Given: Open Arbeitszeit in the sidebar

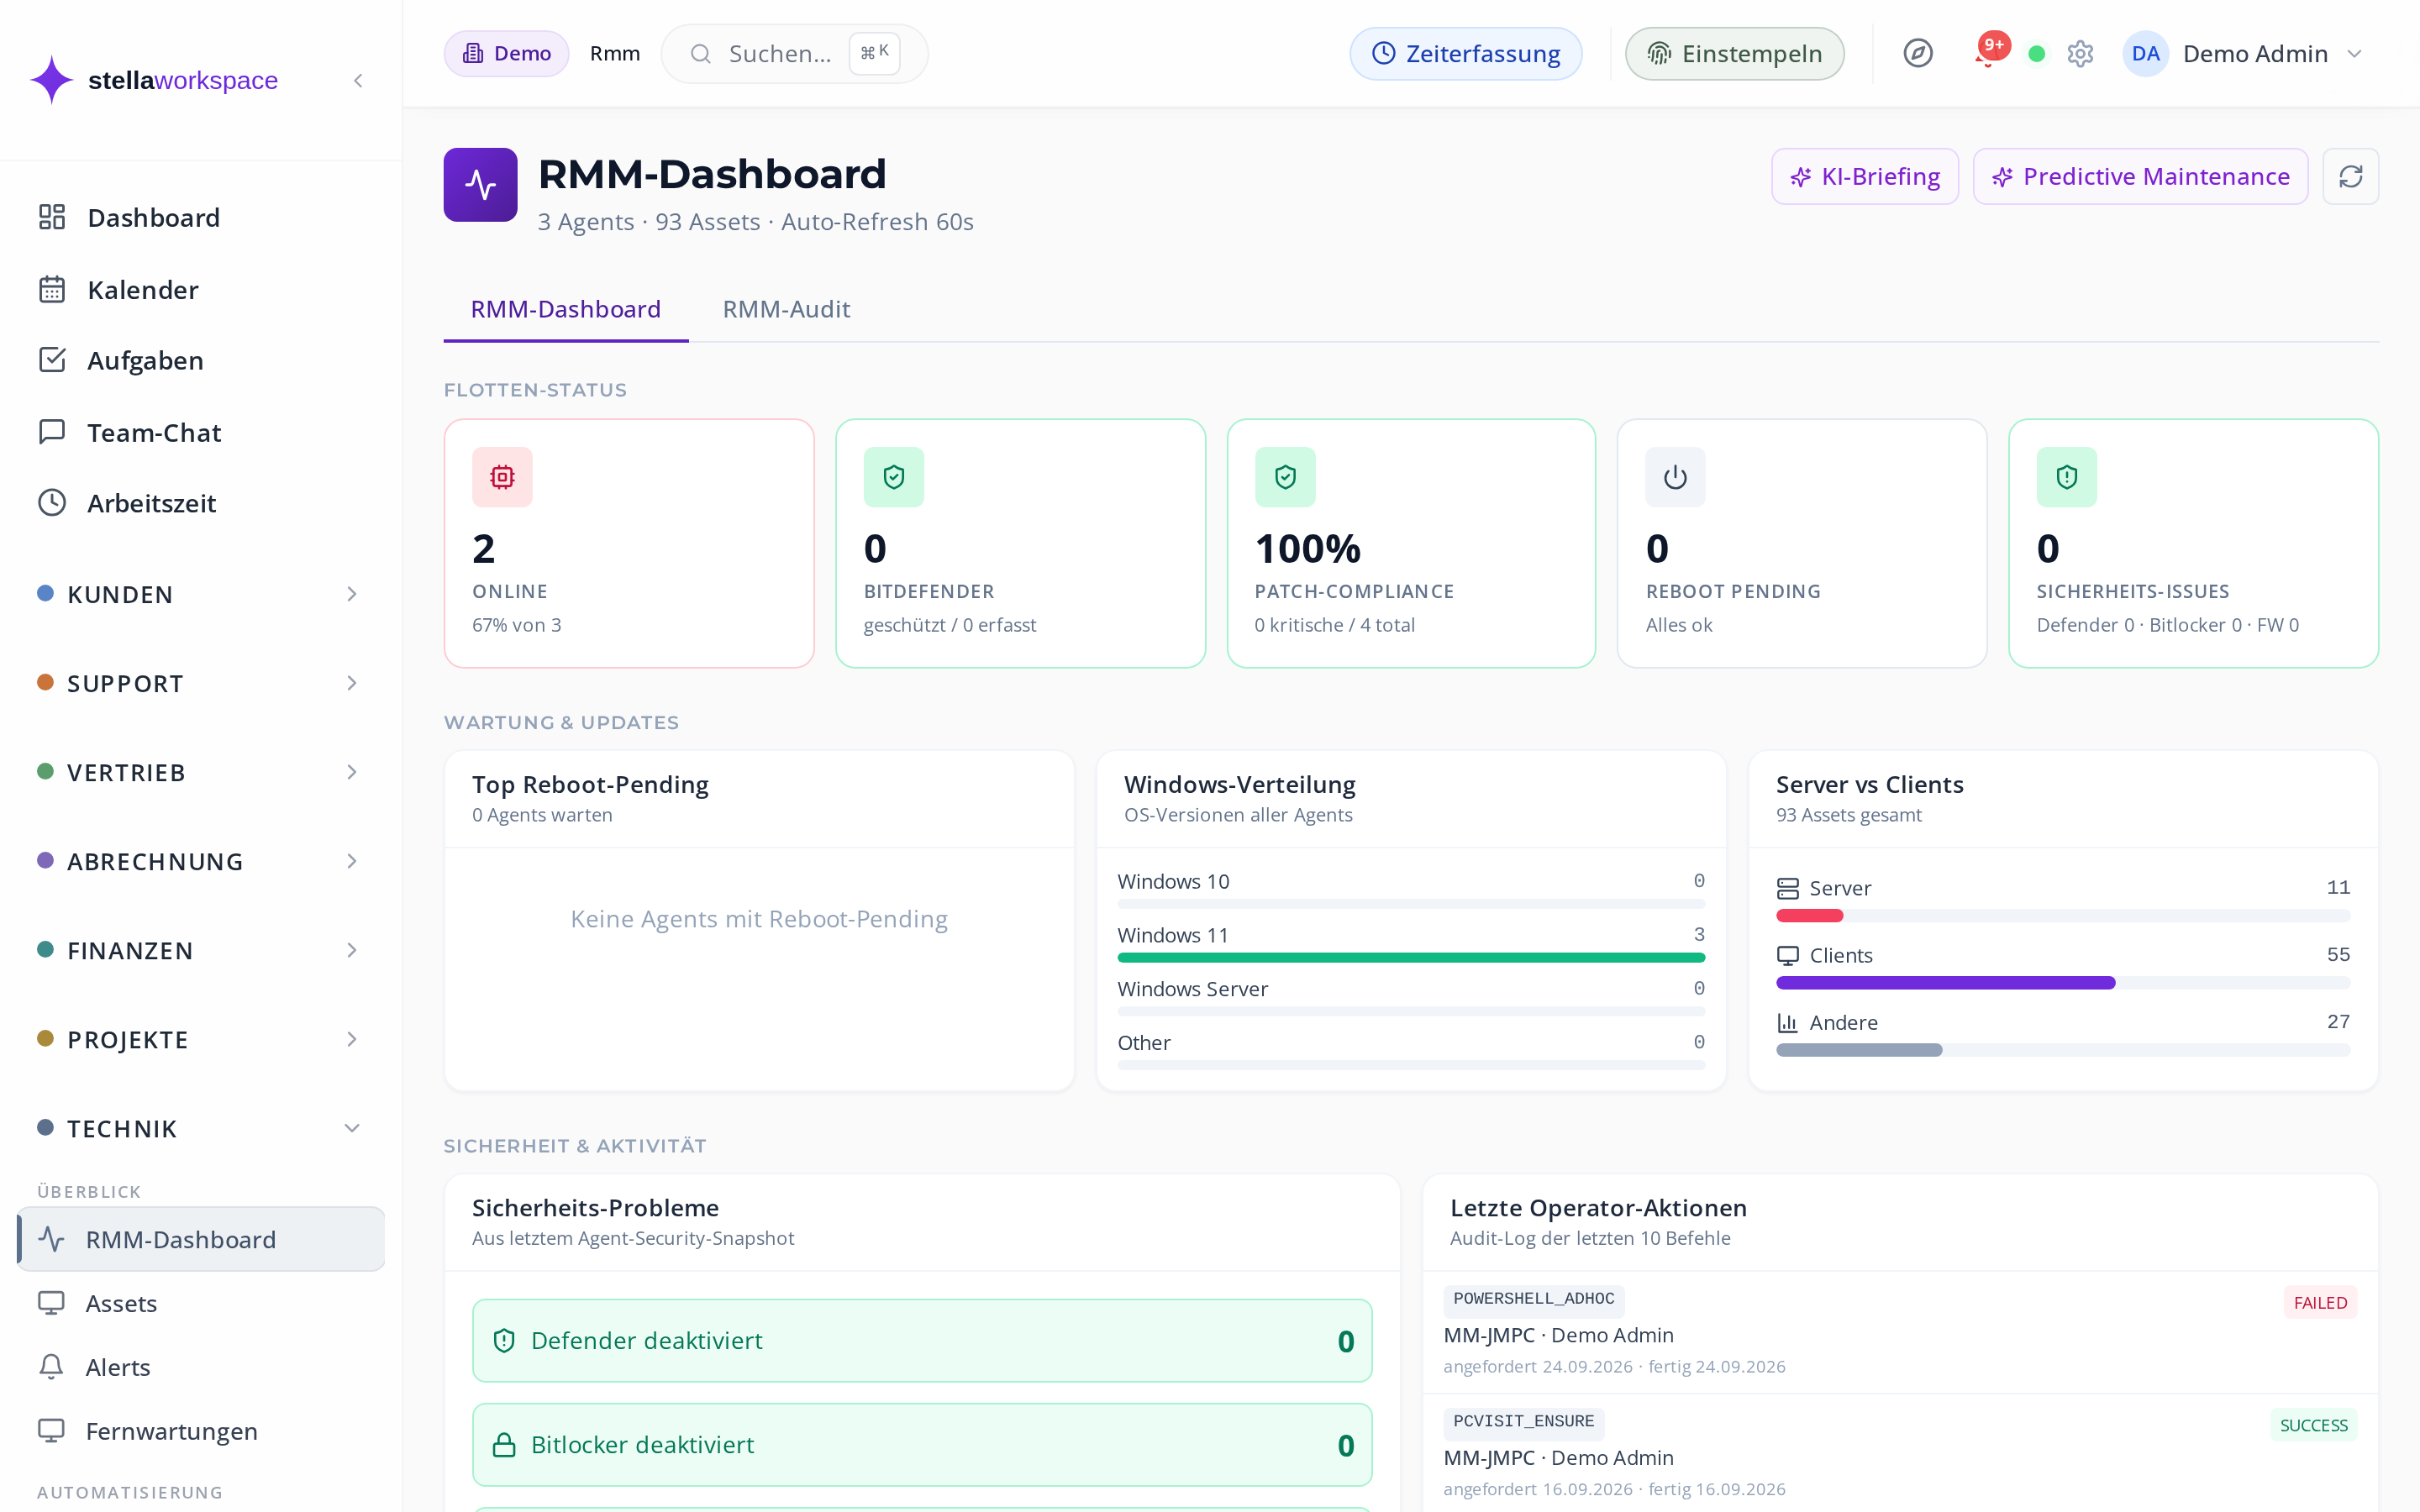Looking at the screenshot, I should 200,503.
